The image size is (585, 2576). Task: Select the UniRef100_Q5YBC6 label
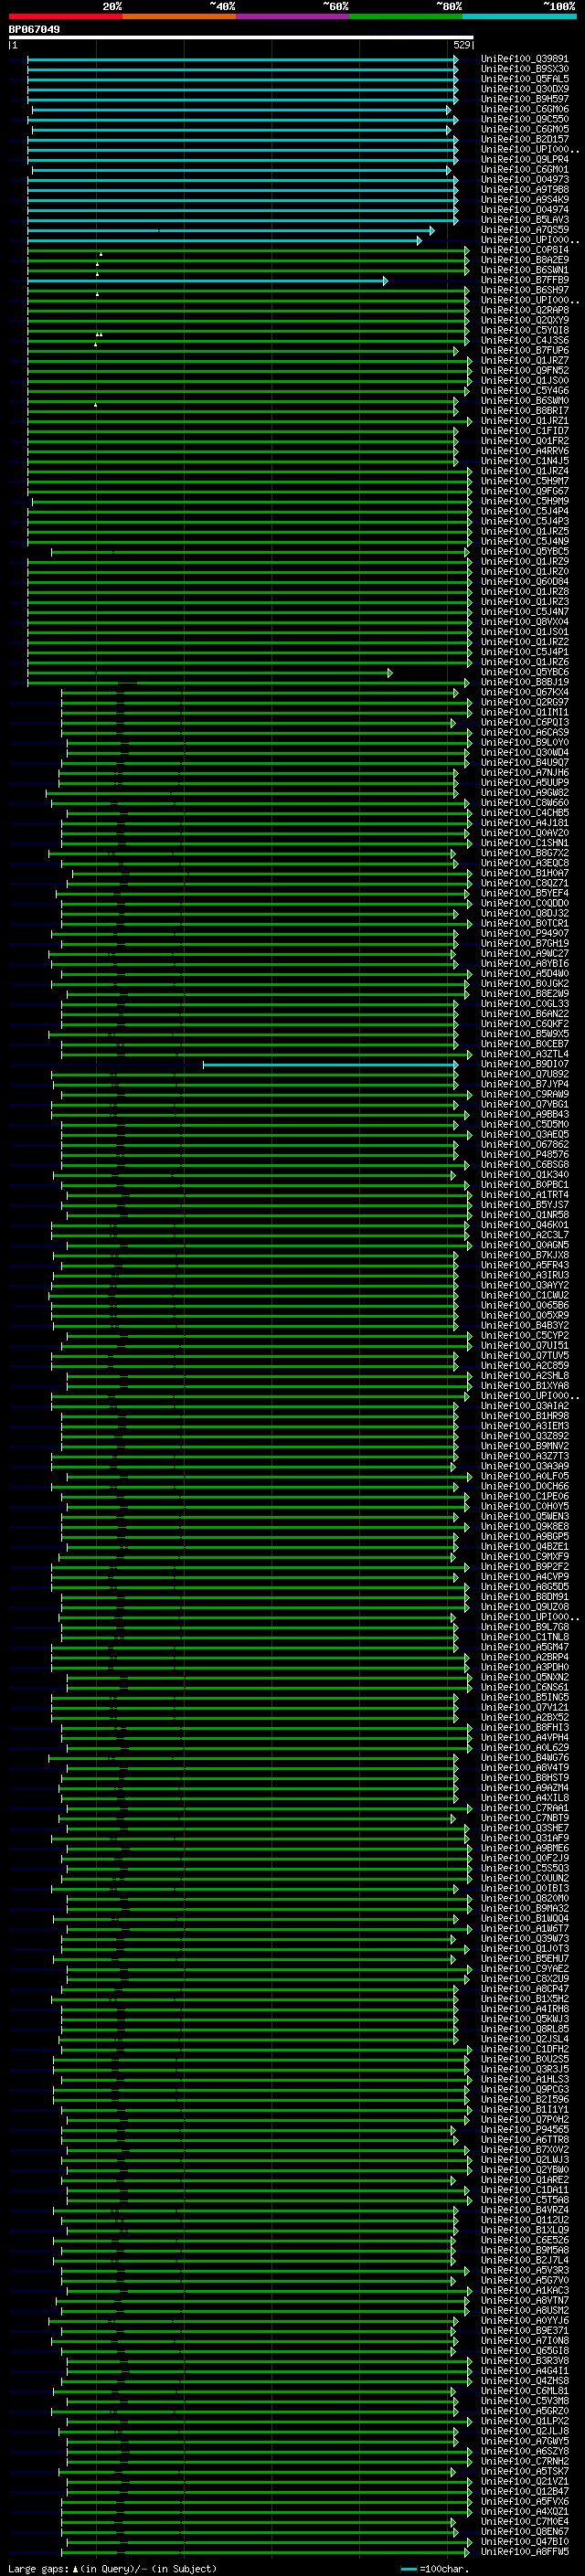click(x=525, y=672)
